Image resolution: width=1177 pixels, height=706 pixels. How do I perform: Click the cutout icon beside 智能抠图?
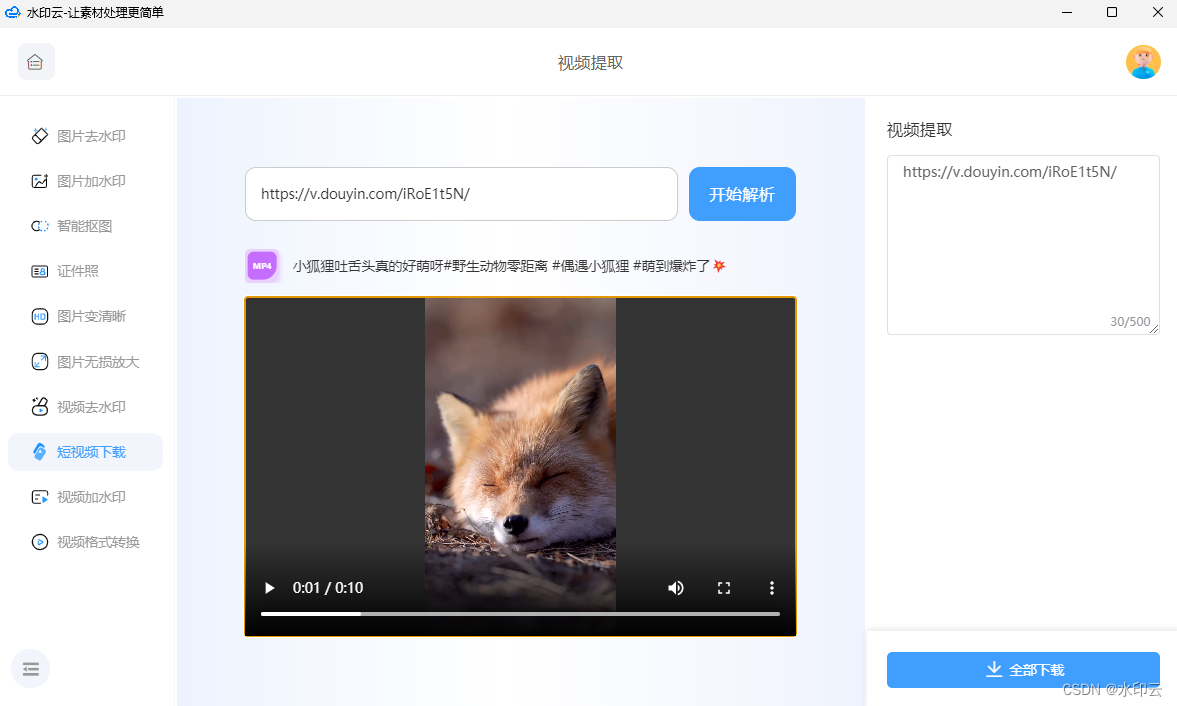(40, 226)
